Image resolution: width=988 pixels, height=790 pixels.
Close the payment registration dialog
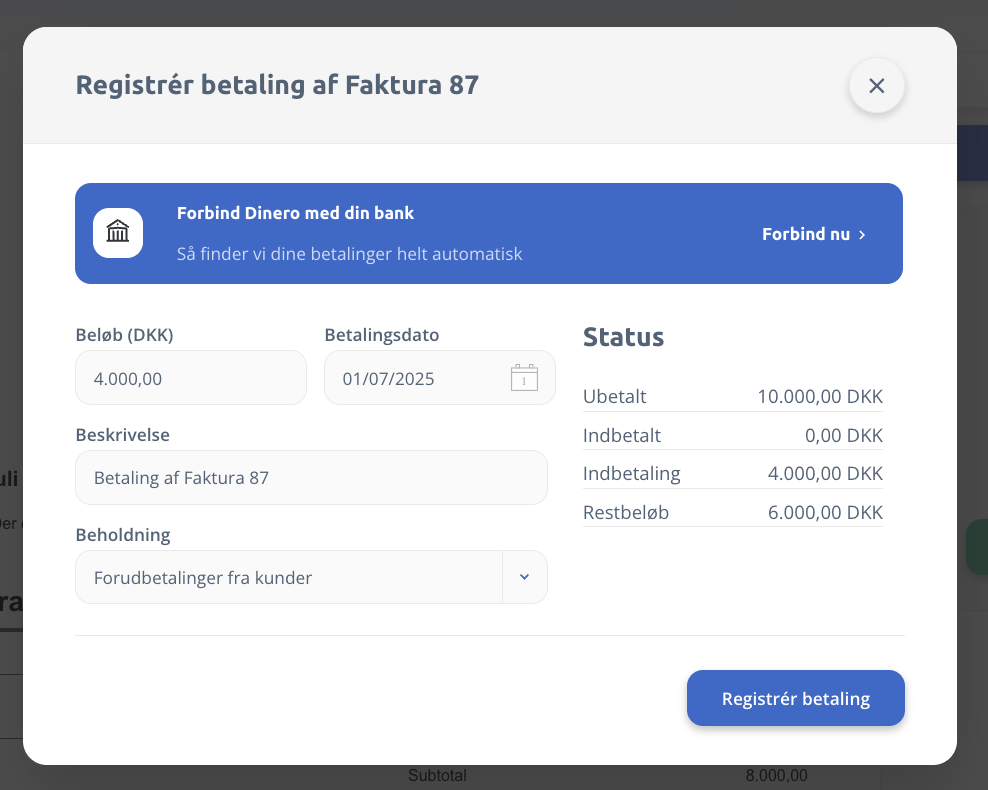(x=876, y=86)
